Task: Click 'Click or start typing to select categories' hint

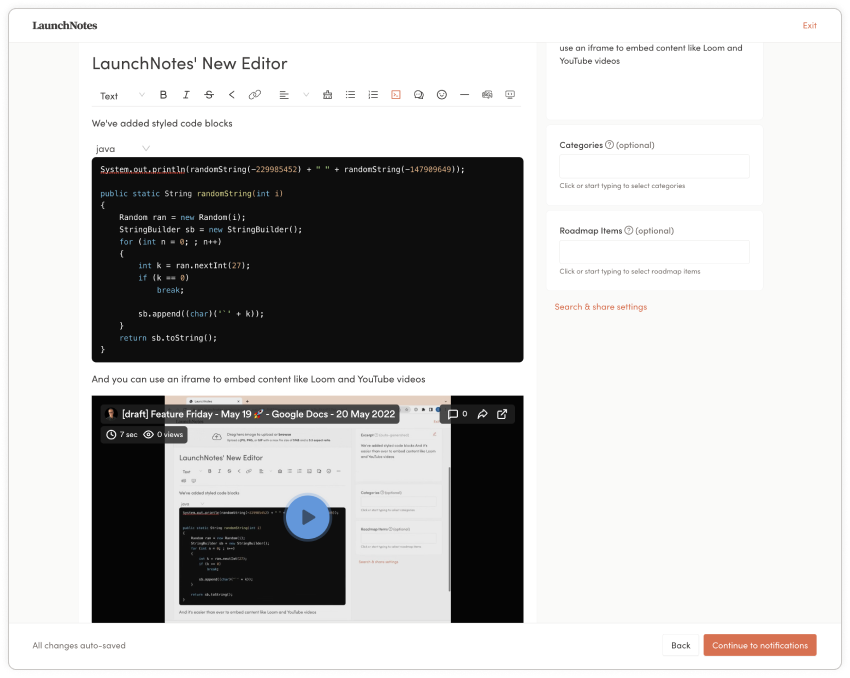Action: 622,186
